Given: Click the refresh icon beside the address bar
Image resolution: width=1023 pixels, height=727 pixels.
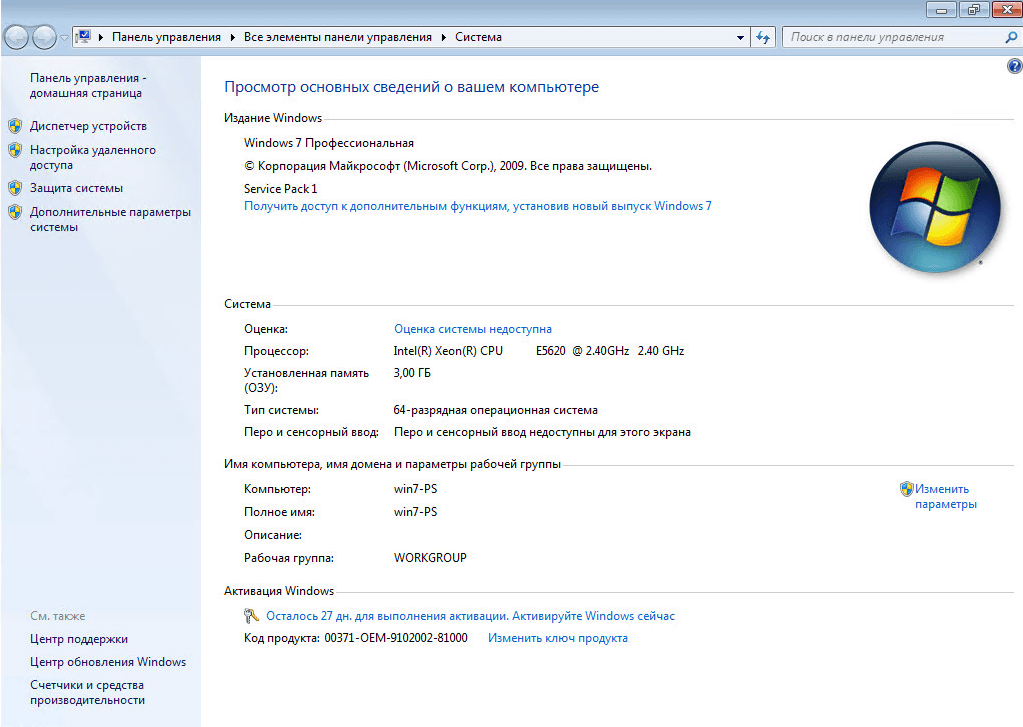Looking at the screenshot, I should (x=764, y=37).
